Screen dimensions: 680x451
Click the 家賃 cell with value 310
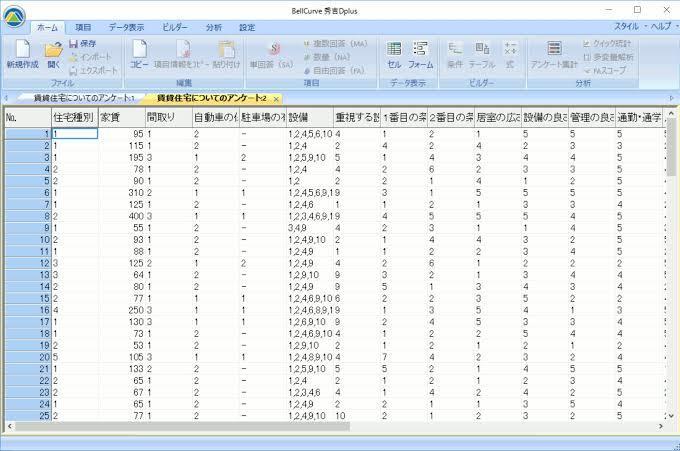coord(122,193)
